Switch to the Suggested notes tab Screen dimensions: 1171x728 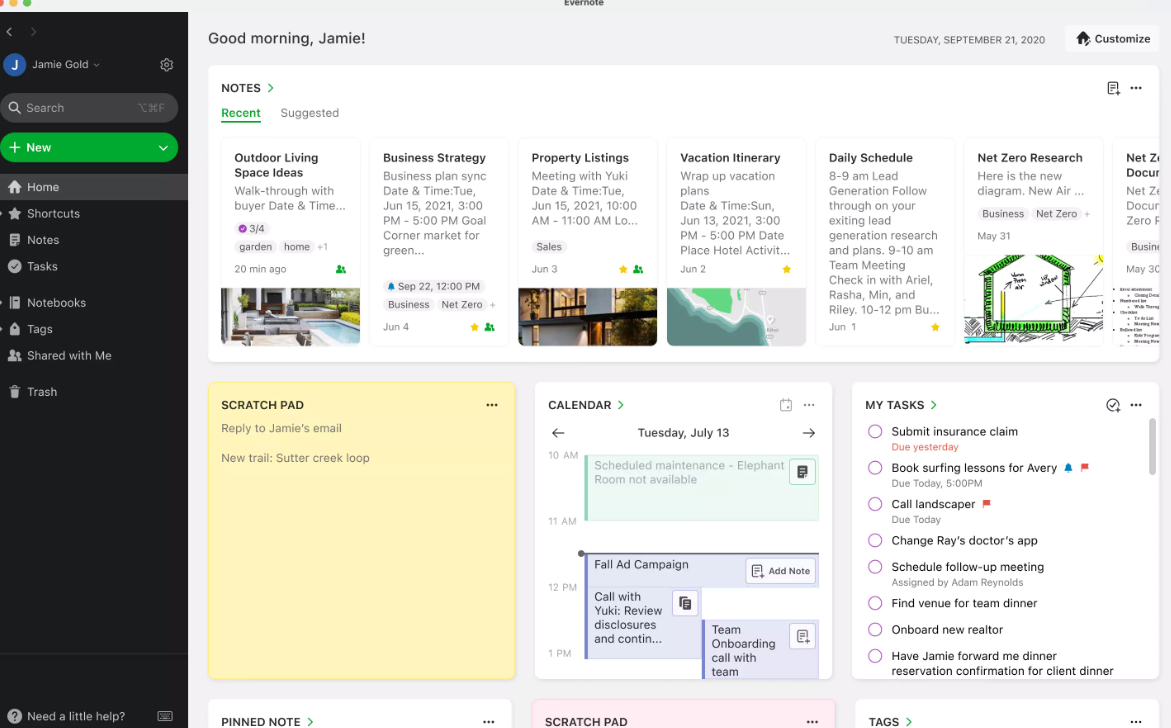tap(309, 113)
